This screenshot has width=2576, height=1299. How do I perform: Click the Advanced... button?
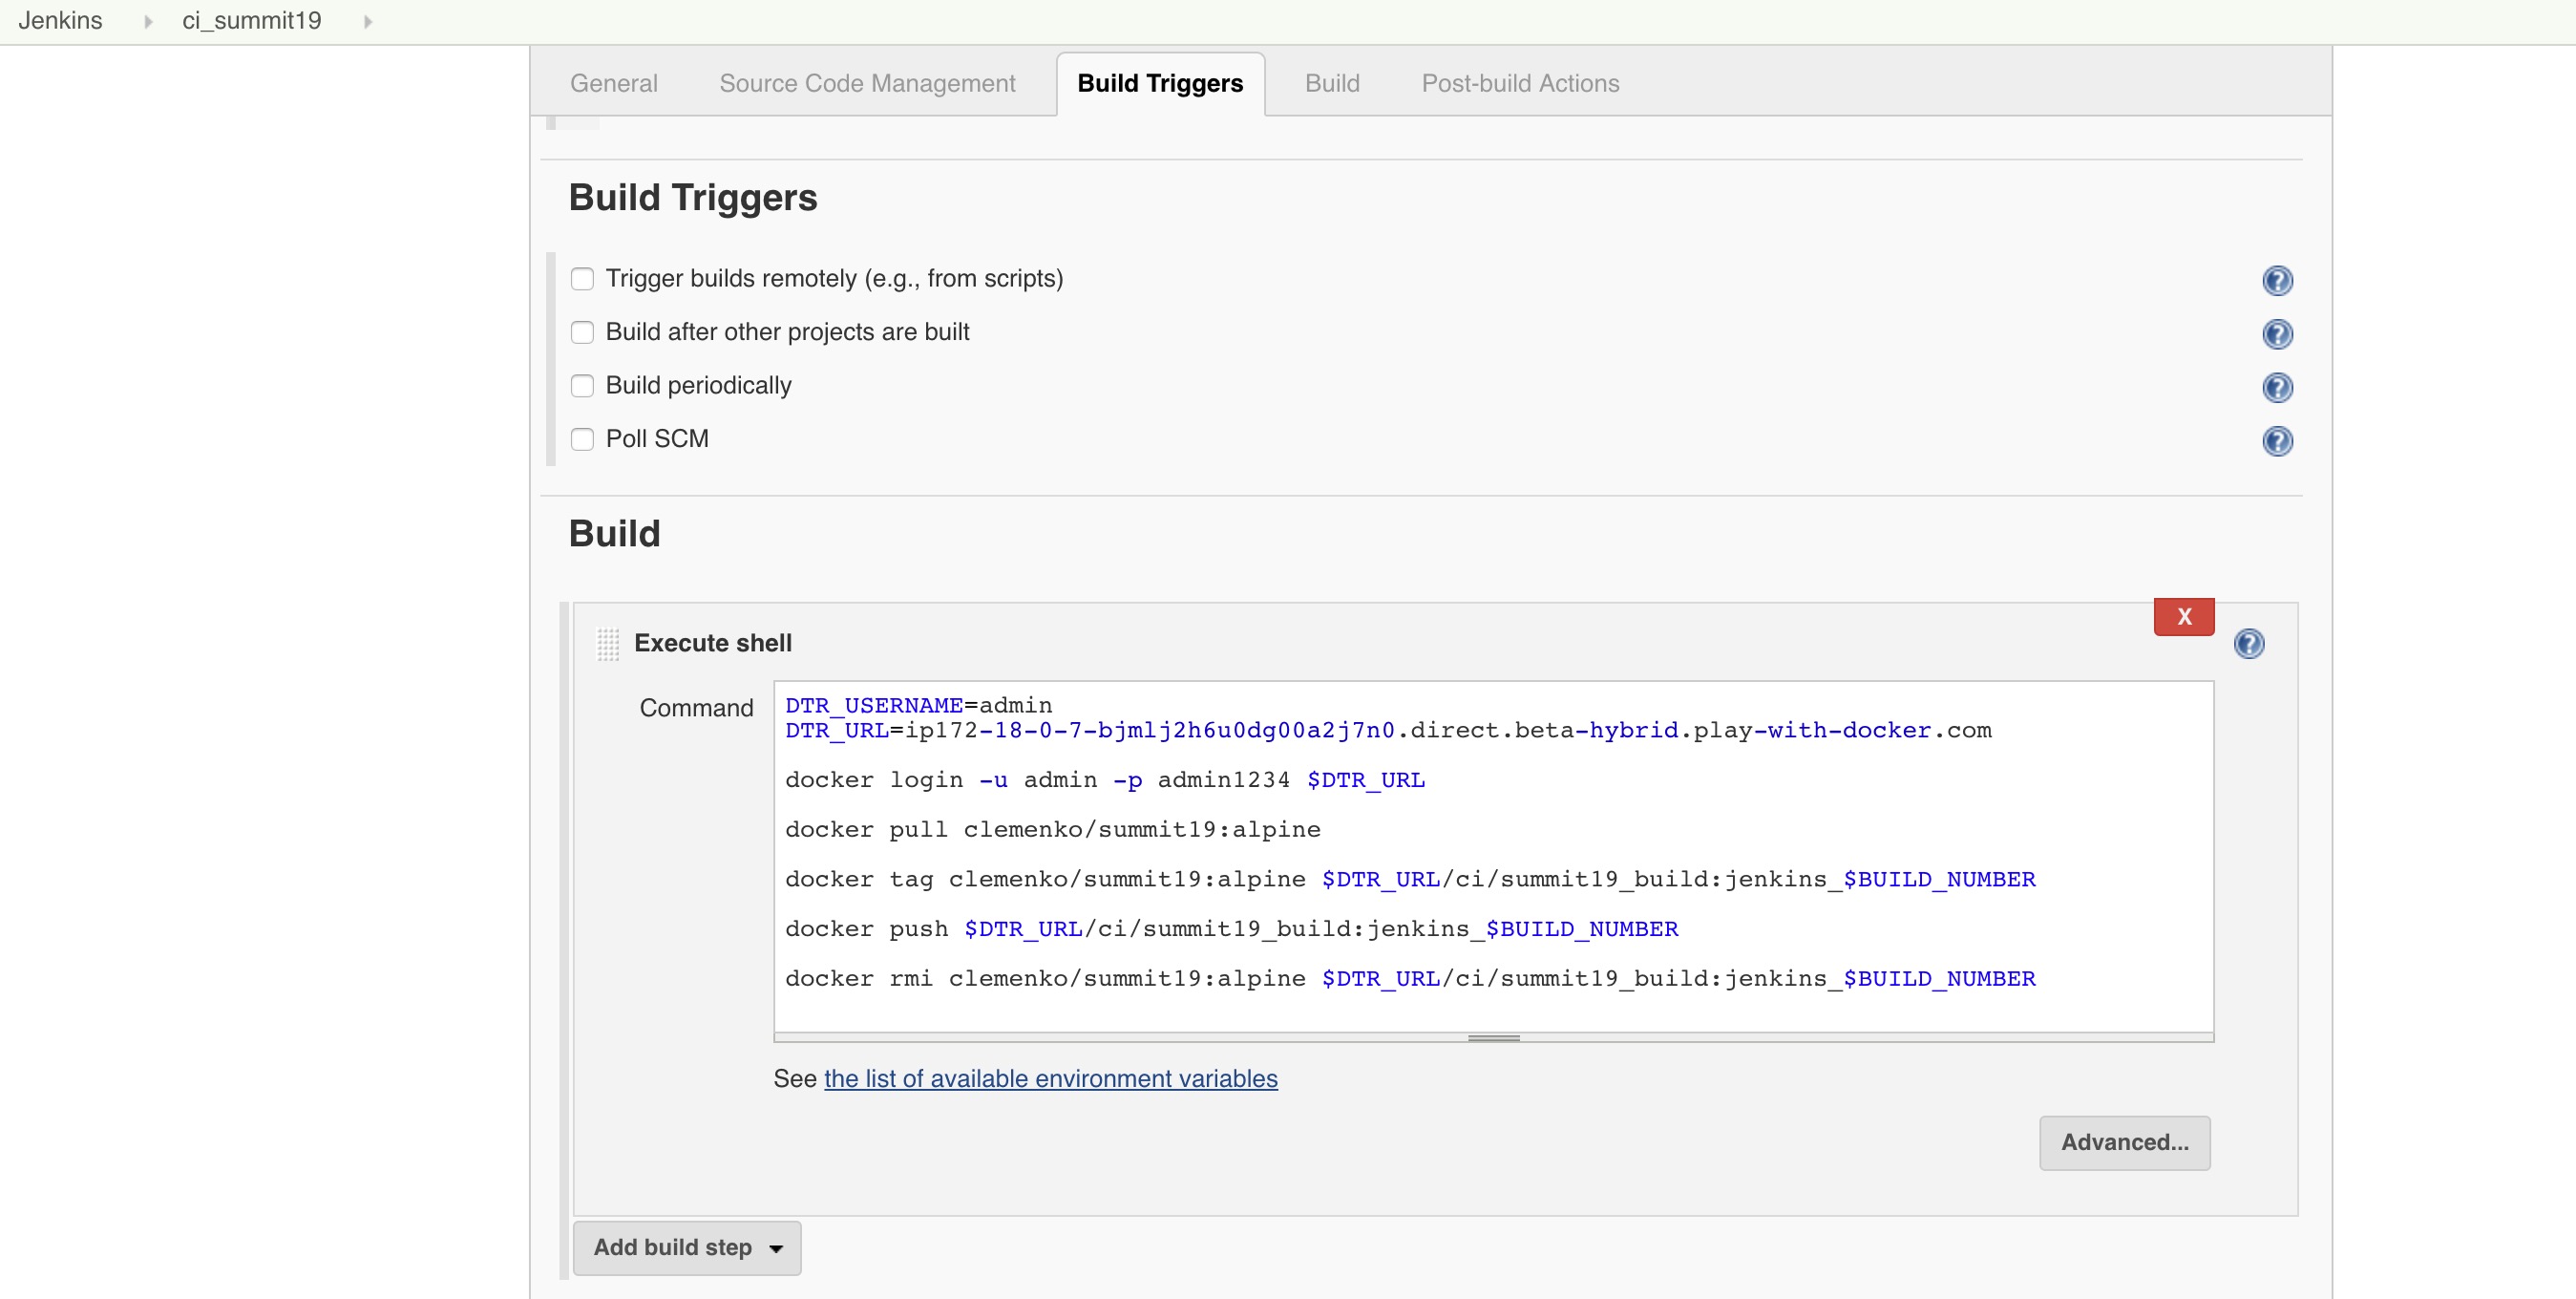(2124, 1142)
